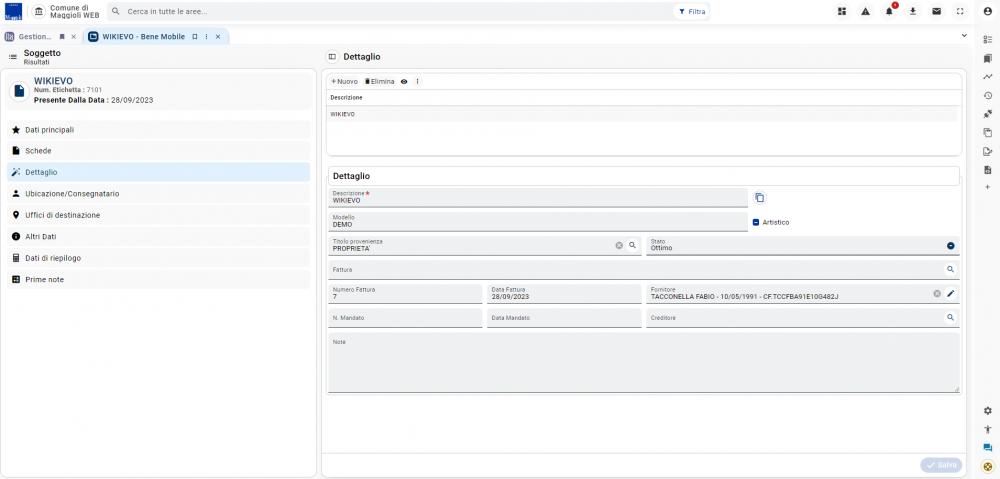Open Ubicazione/Consegnatario section

[x=158, y=194]
